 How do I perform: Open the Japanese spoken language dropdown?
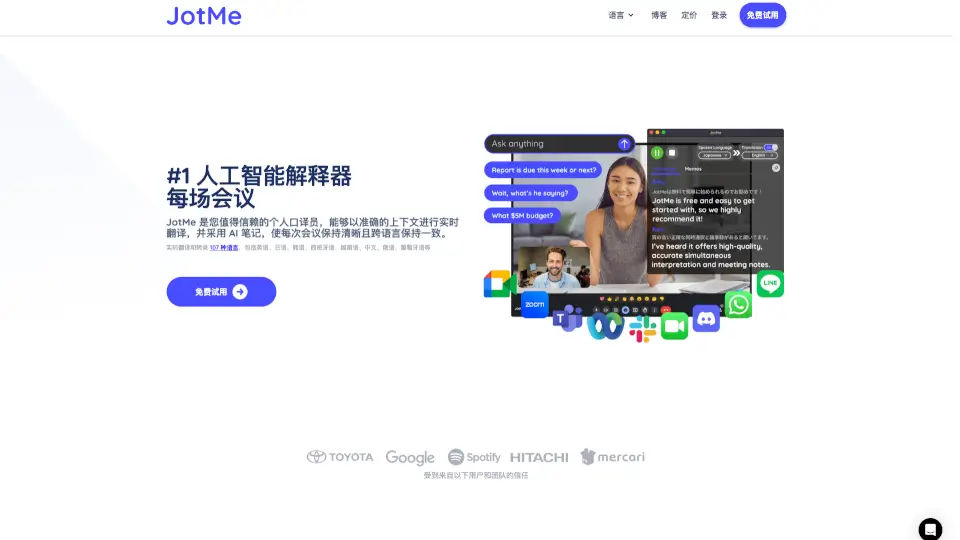click(x=714, y=156)
